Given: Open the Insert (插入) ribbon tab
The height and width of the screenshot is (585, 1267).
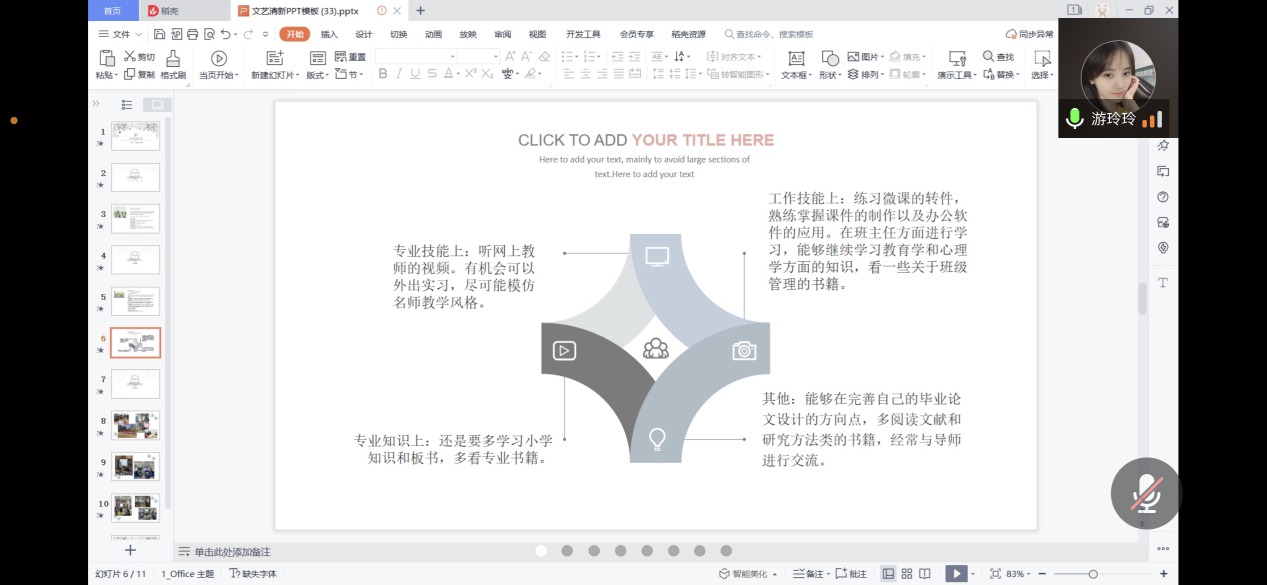Looking at the screenshot, I should (329, 34).
